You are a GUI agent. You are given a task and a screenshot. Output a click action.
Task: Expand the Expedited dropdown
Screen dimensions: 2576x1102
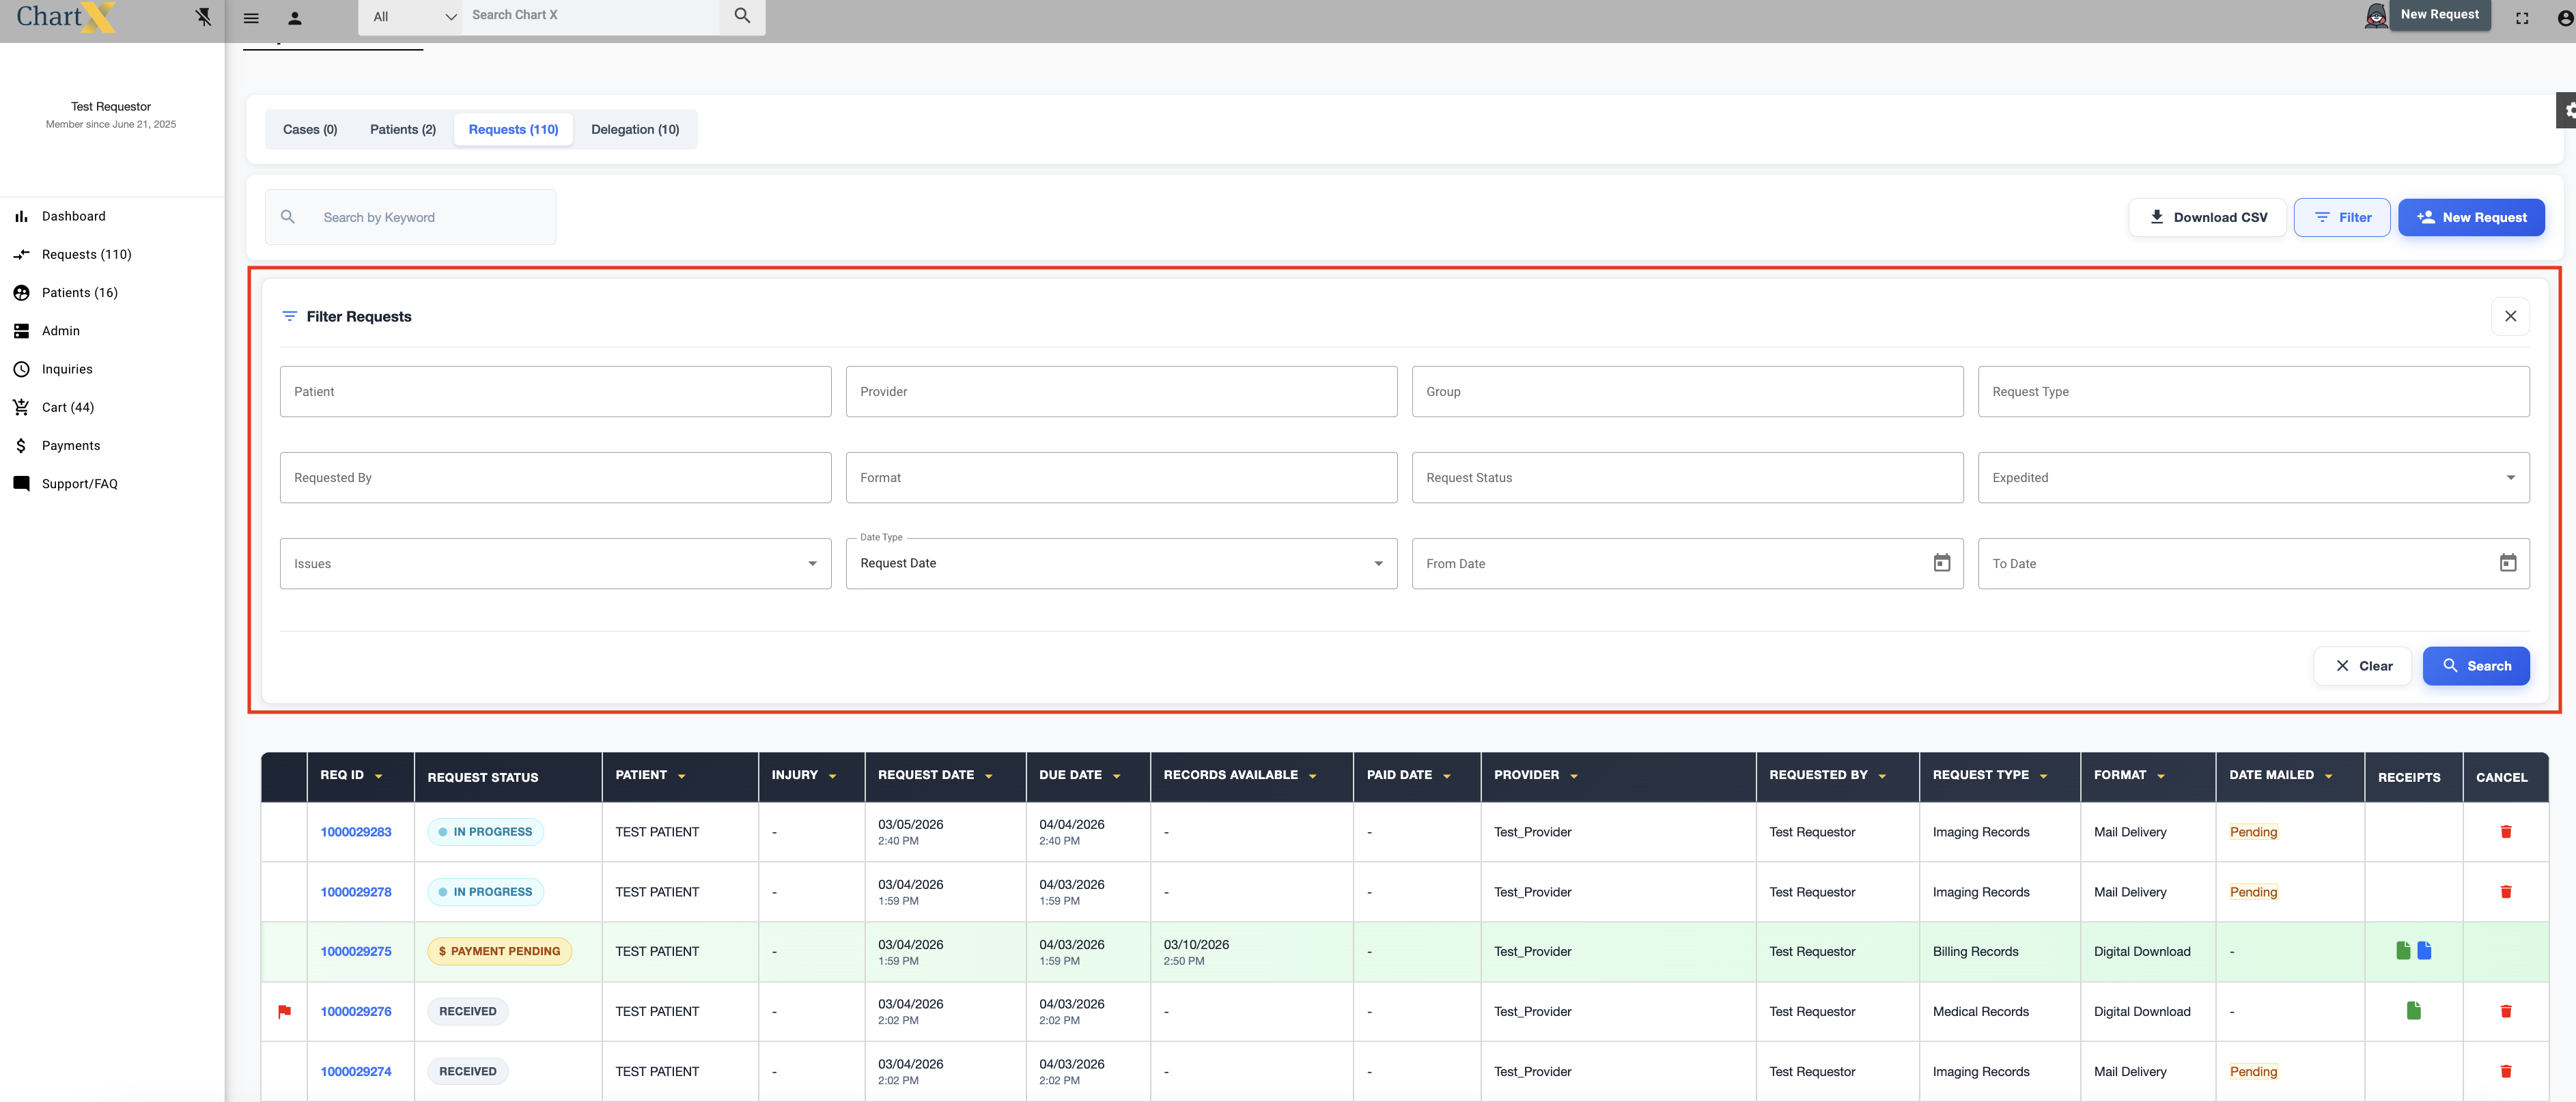[2509, 477]
